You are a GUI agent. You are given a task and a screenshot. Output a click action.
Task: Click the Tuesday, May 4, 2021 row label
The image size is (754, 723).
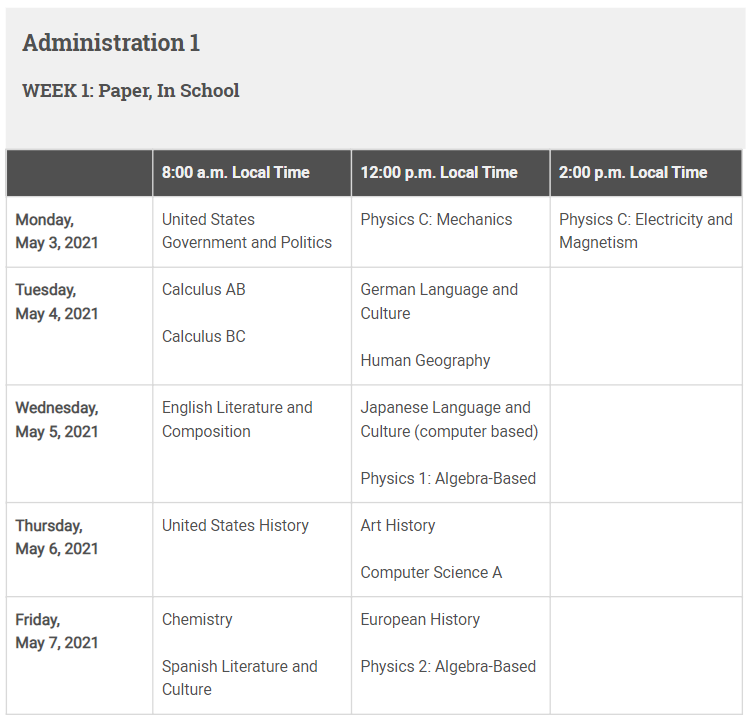[x=57, y=301]
